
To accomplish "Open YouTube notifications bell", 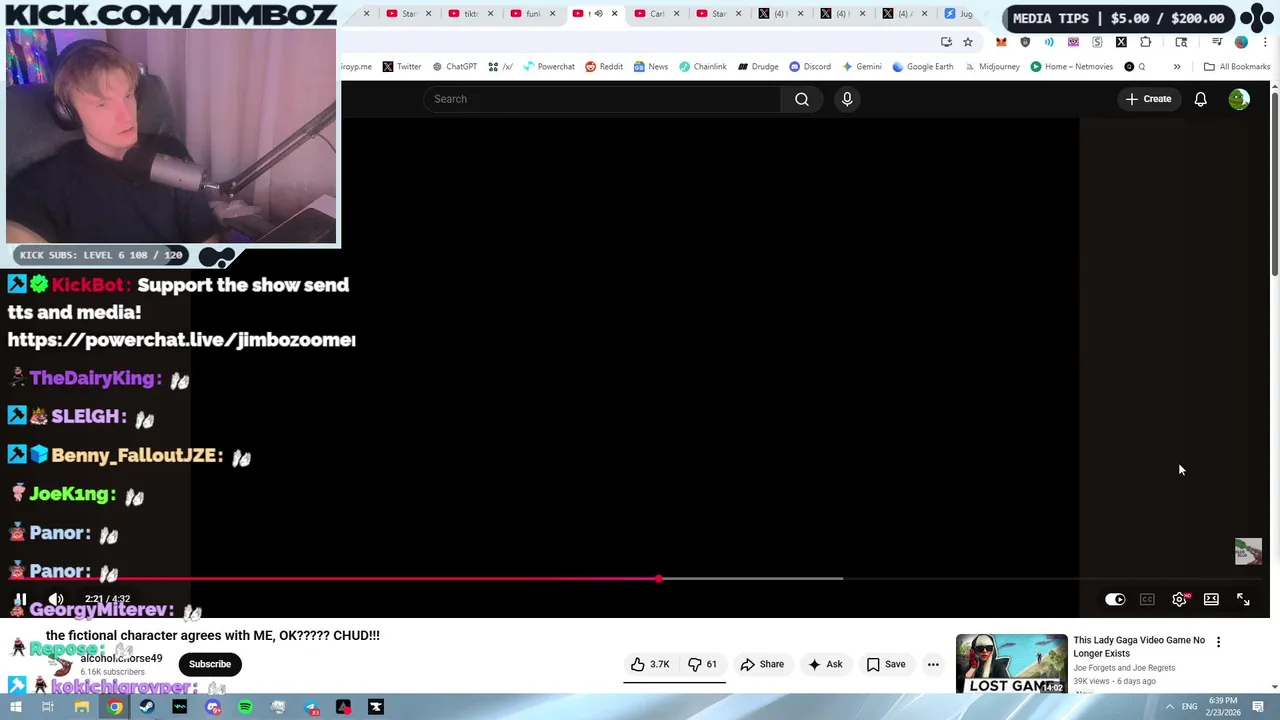I will click(1201, 99).
